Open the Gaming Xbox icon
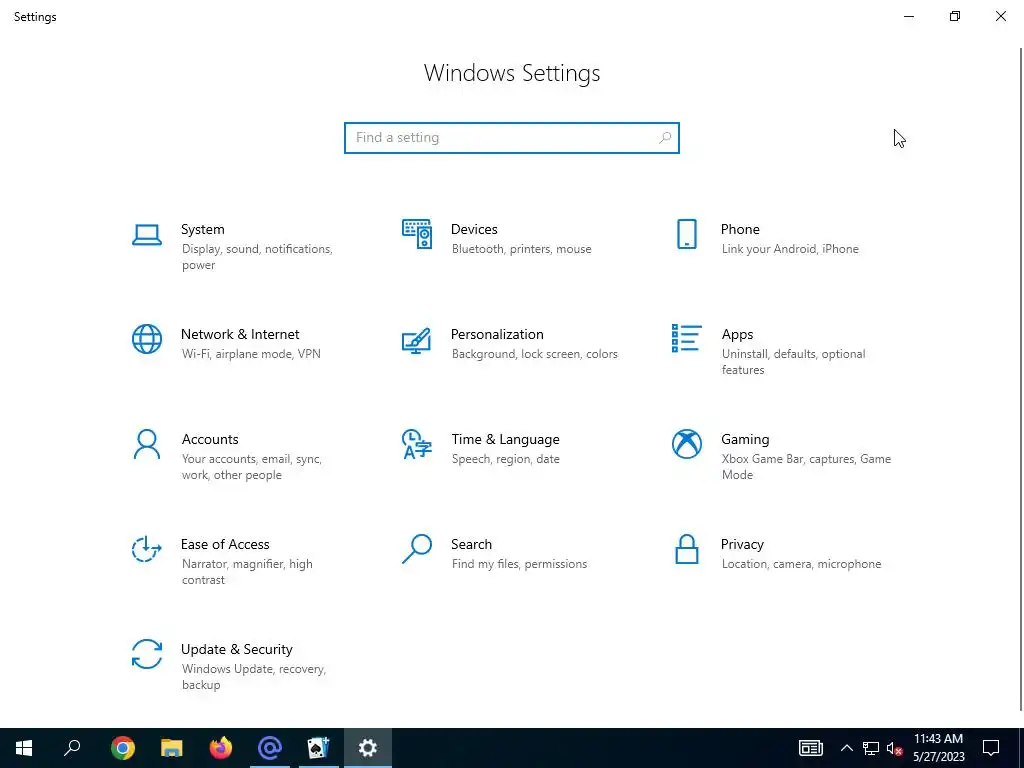Viewport: 1024px width, 768px height. [x=686, y=444]
